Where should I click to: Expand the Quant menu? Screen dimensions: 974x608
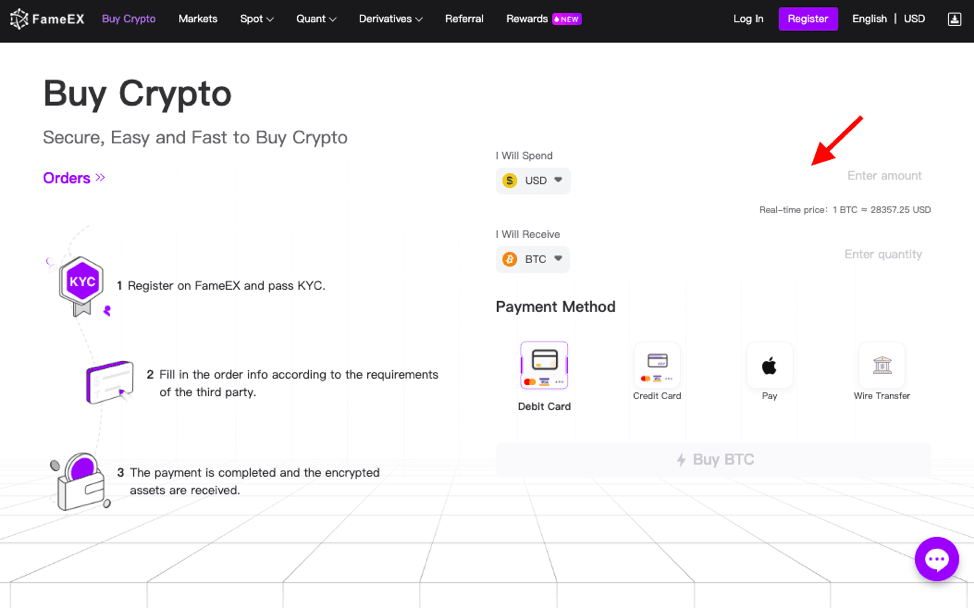click(316, 19)
